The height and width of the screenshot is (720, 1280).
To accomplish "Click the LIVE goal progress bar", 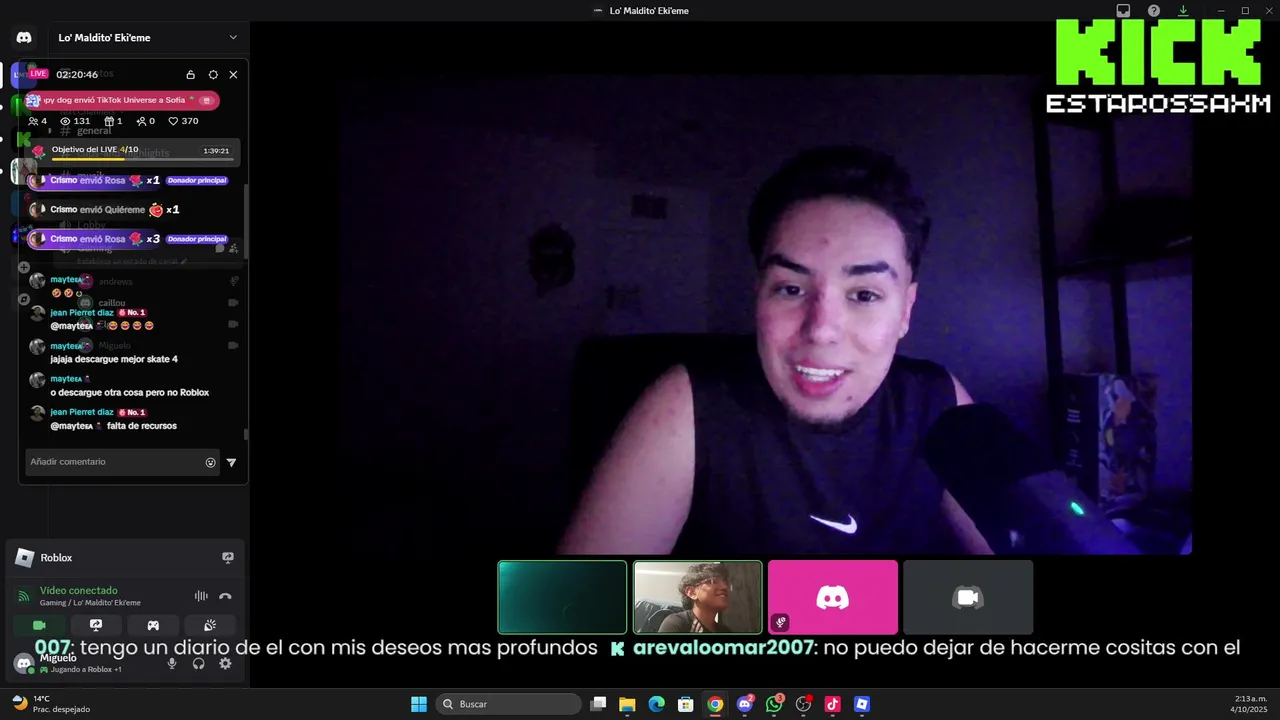I will 142,159.
